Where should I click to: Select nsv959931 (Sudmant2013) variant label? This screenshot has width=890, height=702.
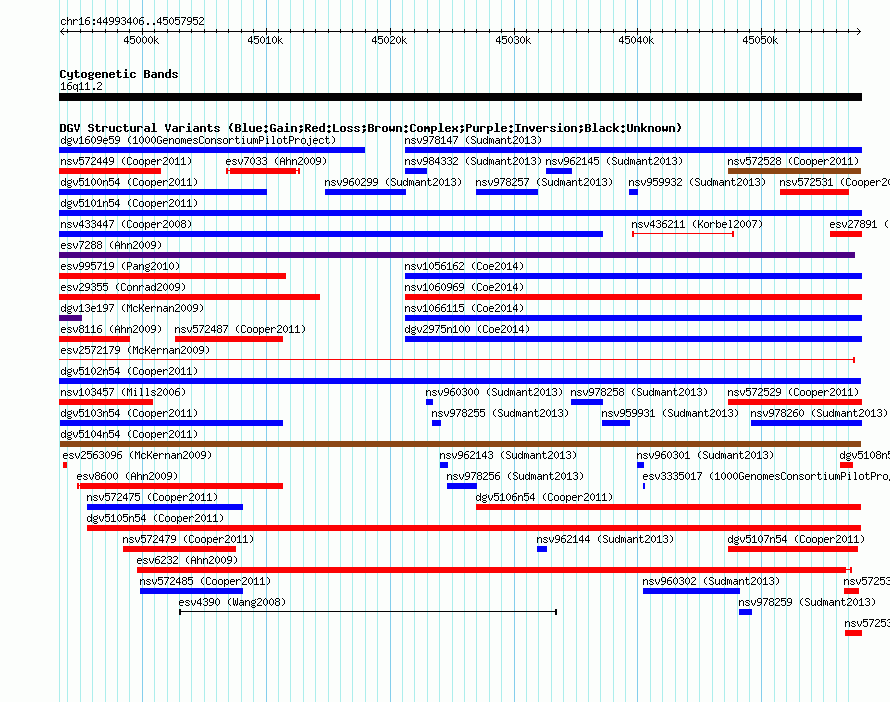pos(670,413)
